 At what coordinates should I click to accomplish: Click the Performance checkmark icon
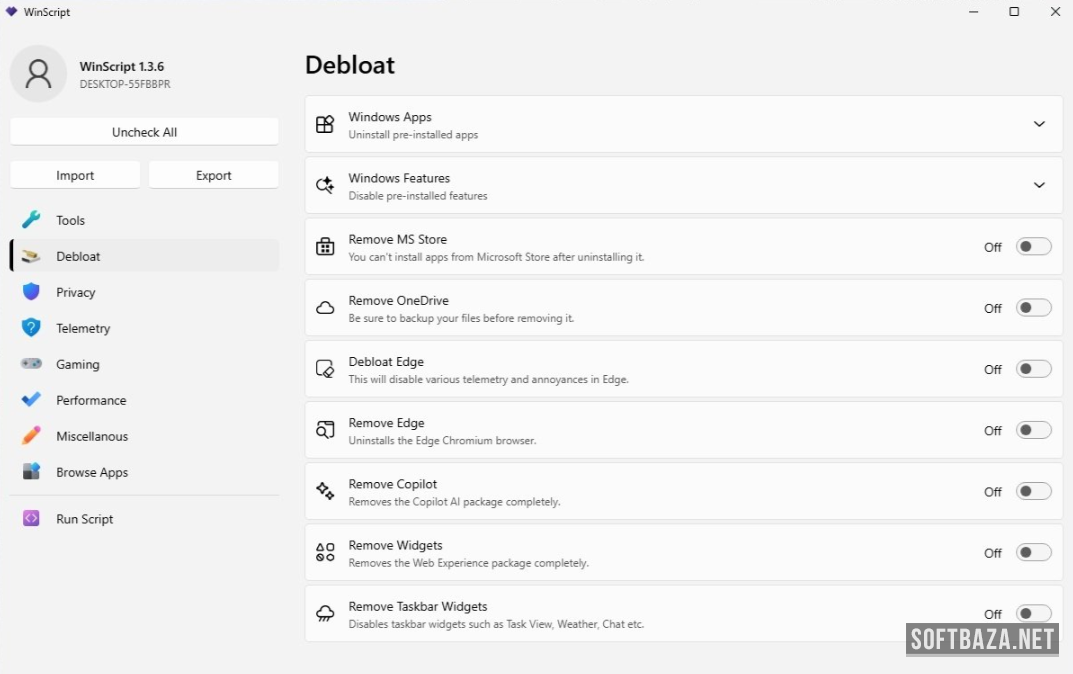pyautogui.click(x=31, y=400)
